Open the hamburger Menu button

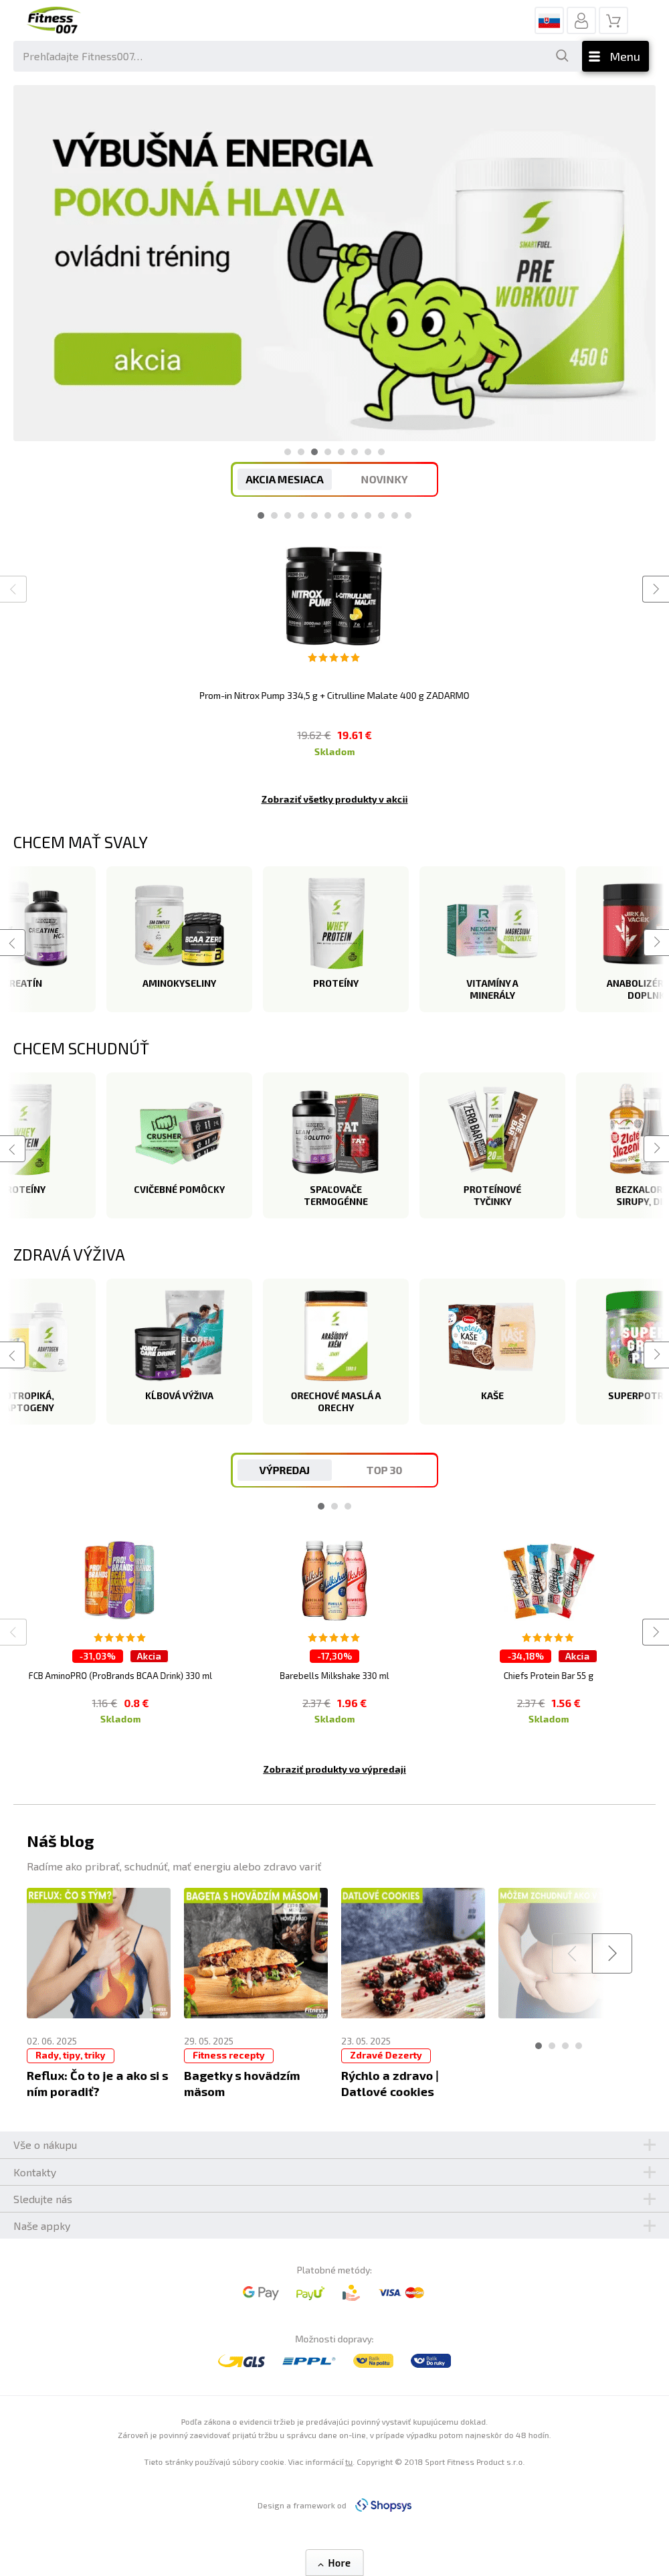[x=615, y=56]
